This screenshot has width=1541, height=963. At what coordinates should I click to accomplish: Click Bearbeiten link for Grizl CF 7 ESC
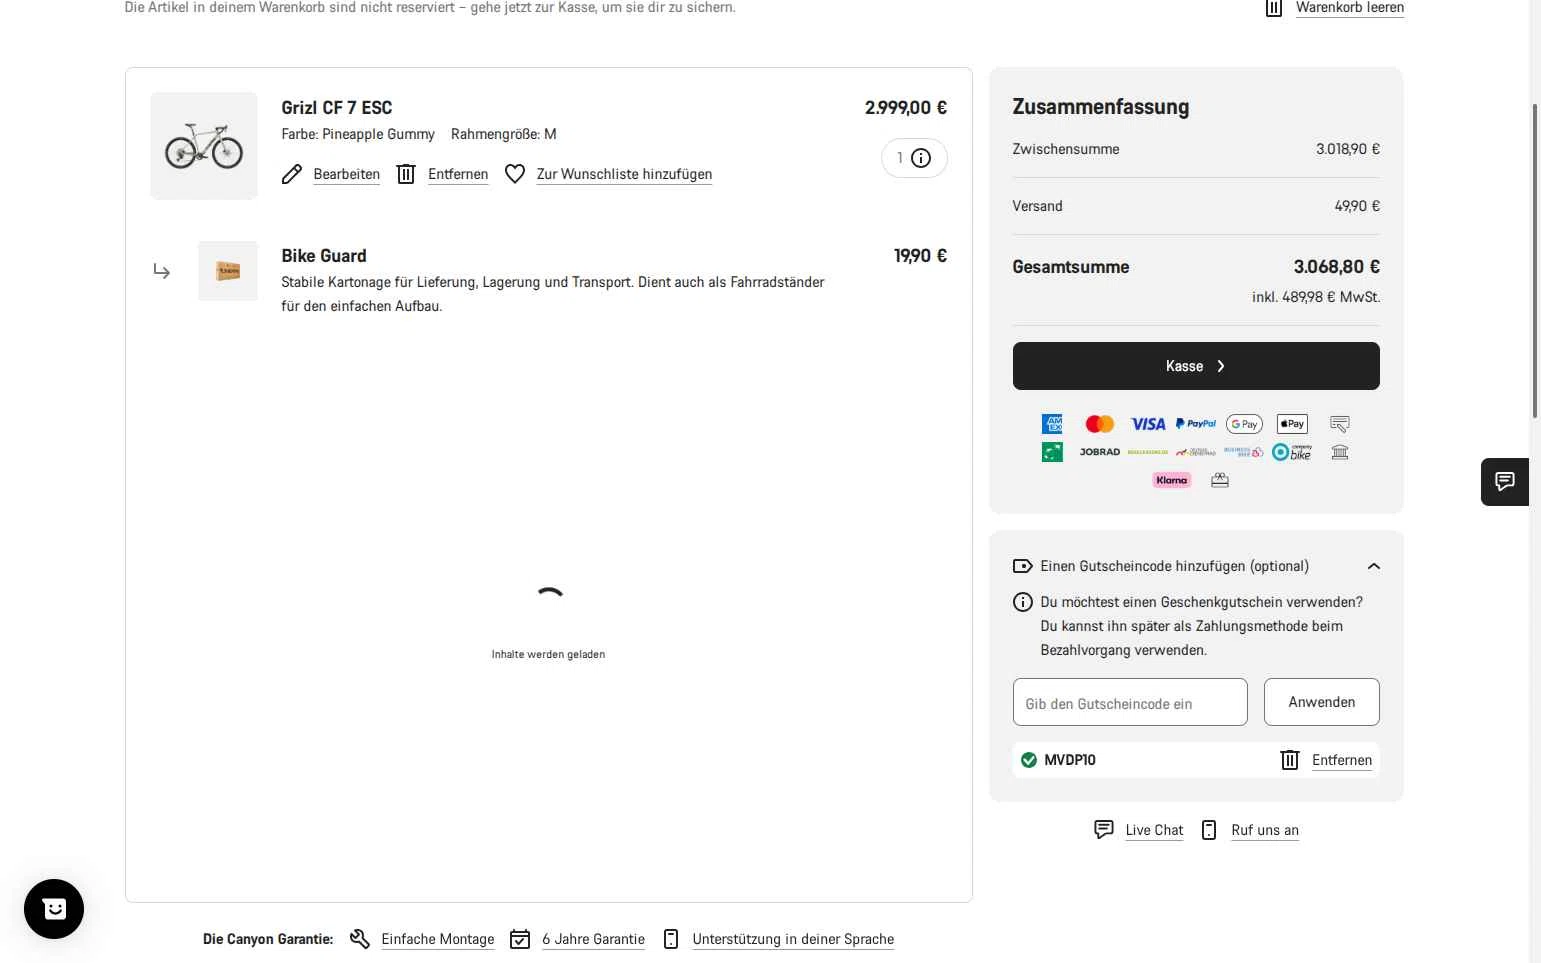click(346, 174)
